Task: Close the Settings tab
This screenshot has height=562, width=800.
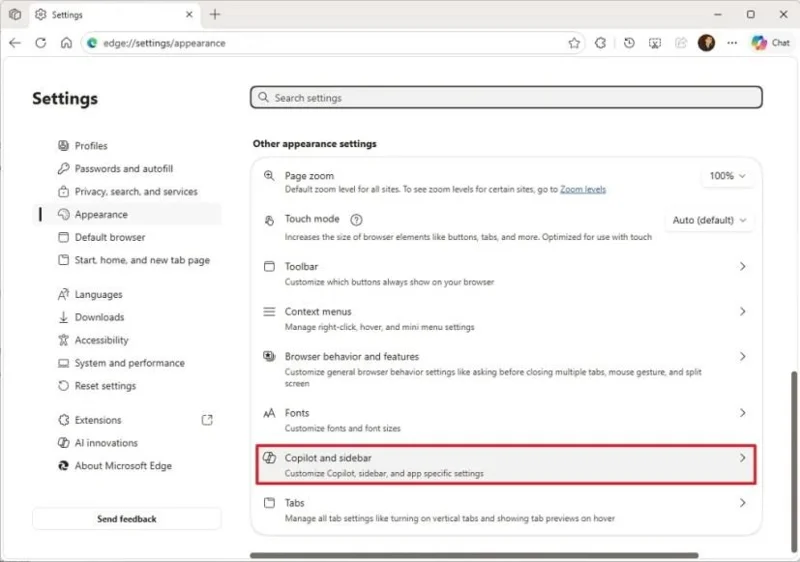Action: [189, 14]
